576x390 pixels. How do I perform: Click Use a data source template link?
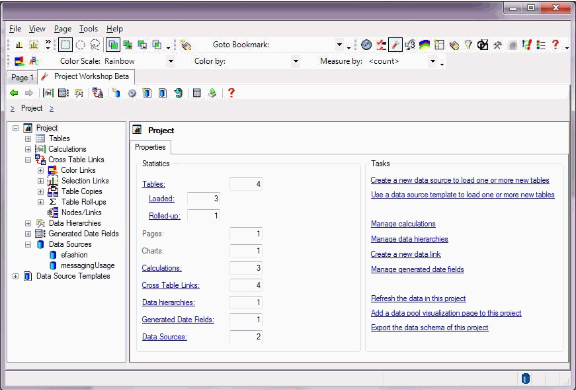point(462,195)
